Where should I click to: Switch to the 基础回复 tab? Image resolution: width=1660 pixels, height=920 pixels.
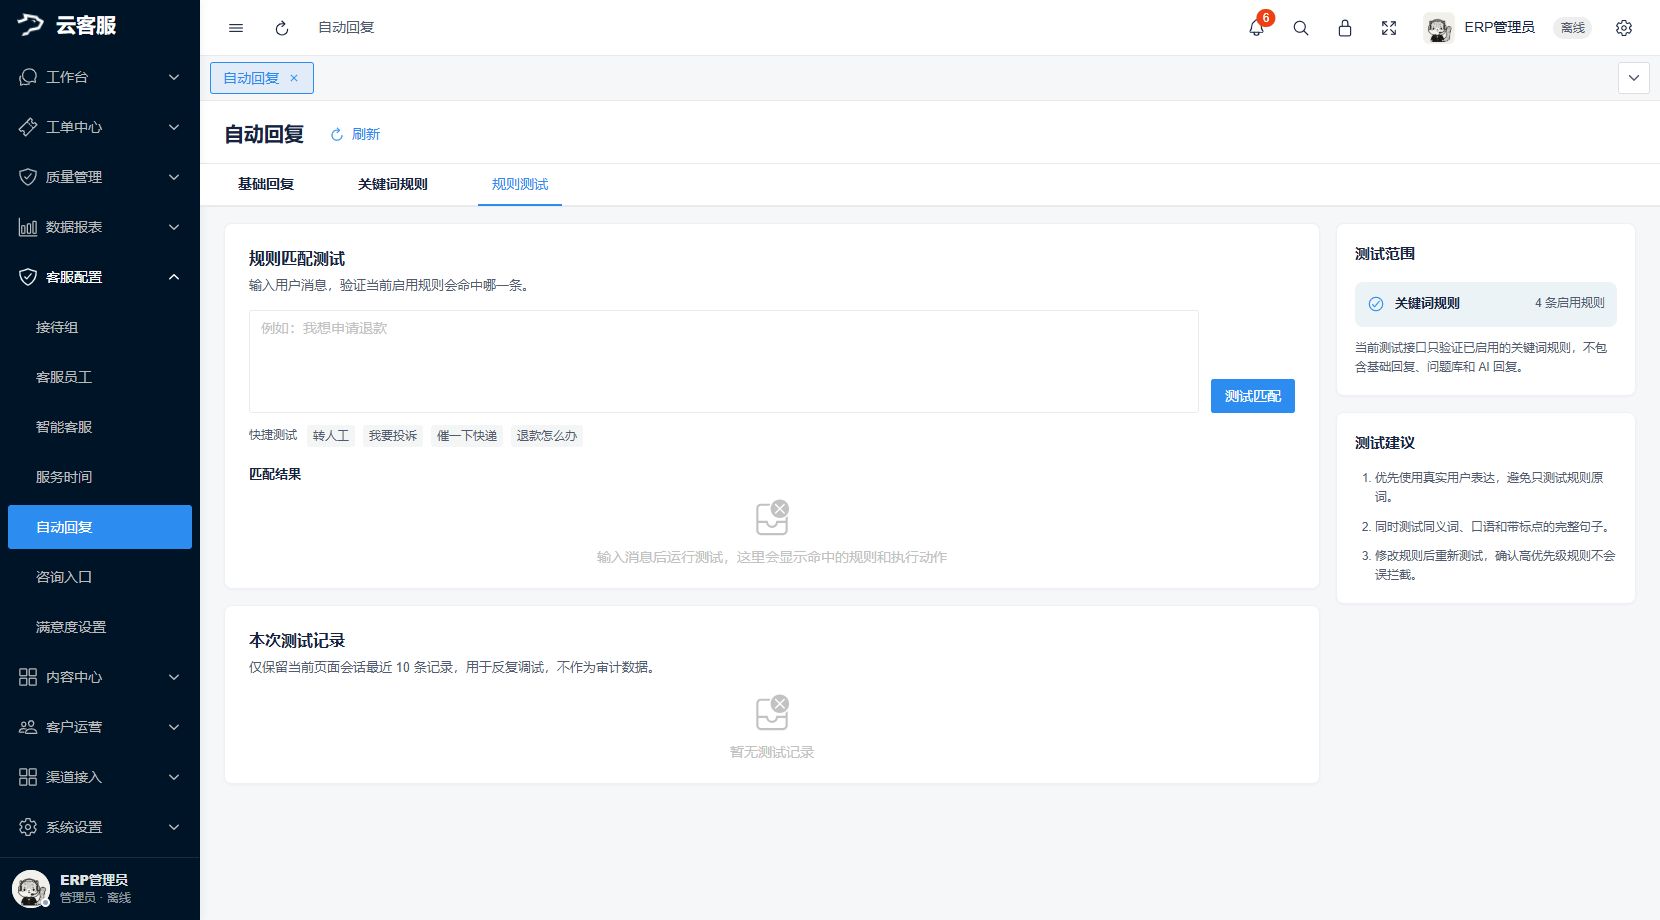click(x=266, y=184)
